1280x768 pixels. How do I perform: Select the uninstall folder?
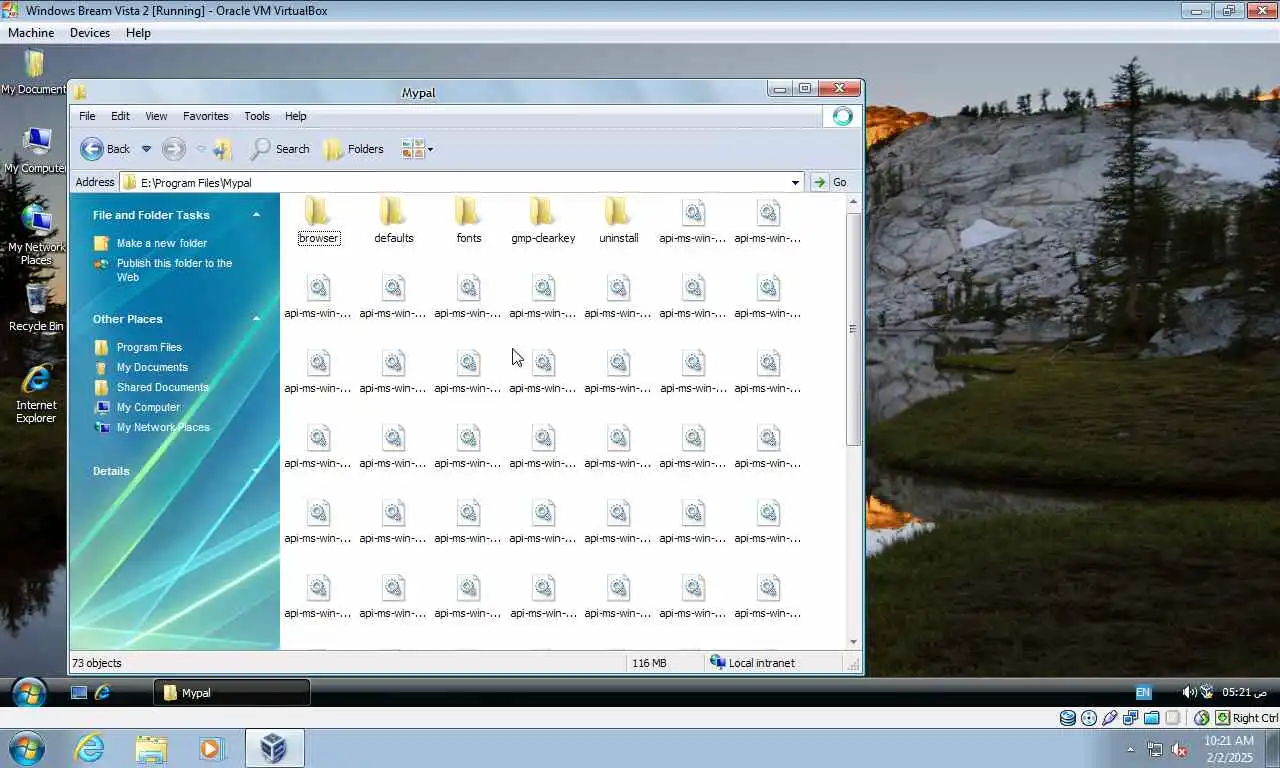coord(618,220)
